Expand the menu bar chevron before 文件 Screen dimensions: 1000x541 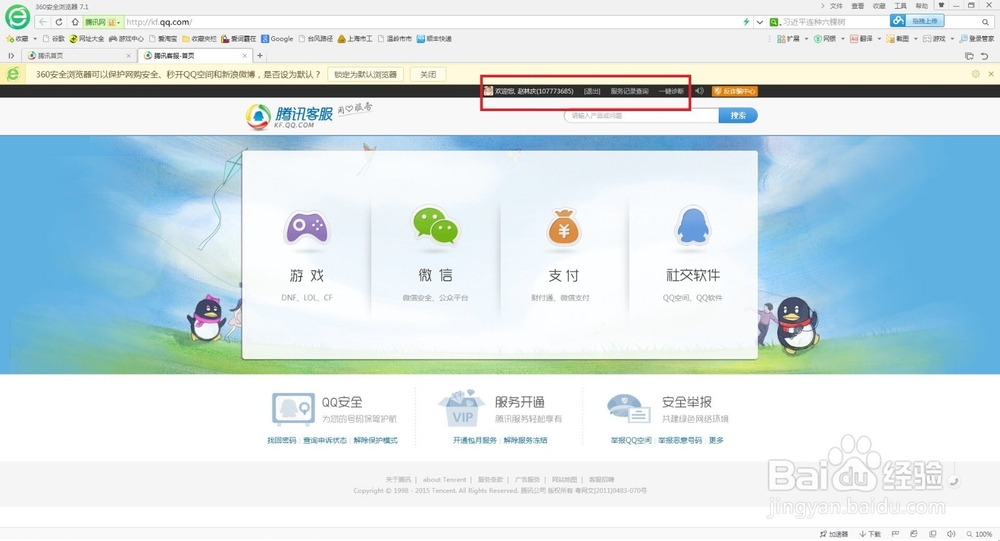coord(823,6)
